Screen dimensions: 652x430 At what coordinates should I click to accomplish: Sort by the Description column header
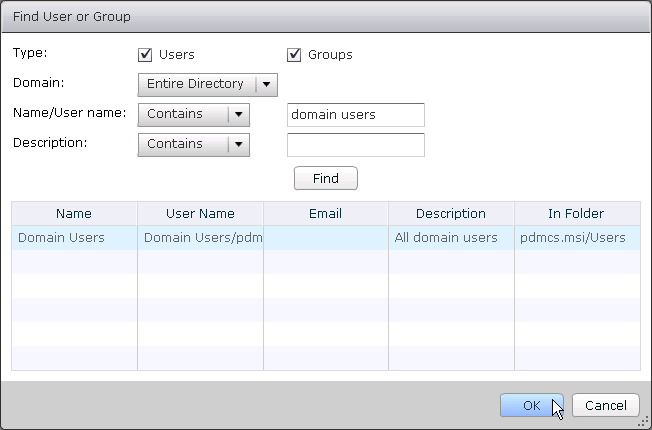click(451, 213)
